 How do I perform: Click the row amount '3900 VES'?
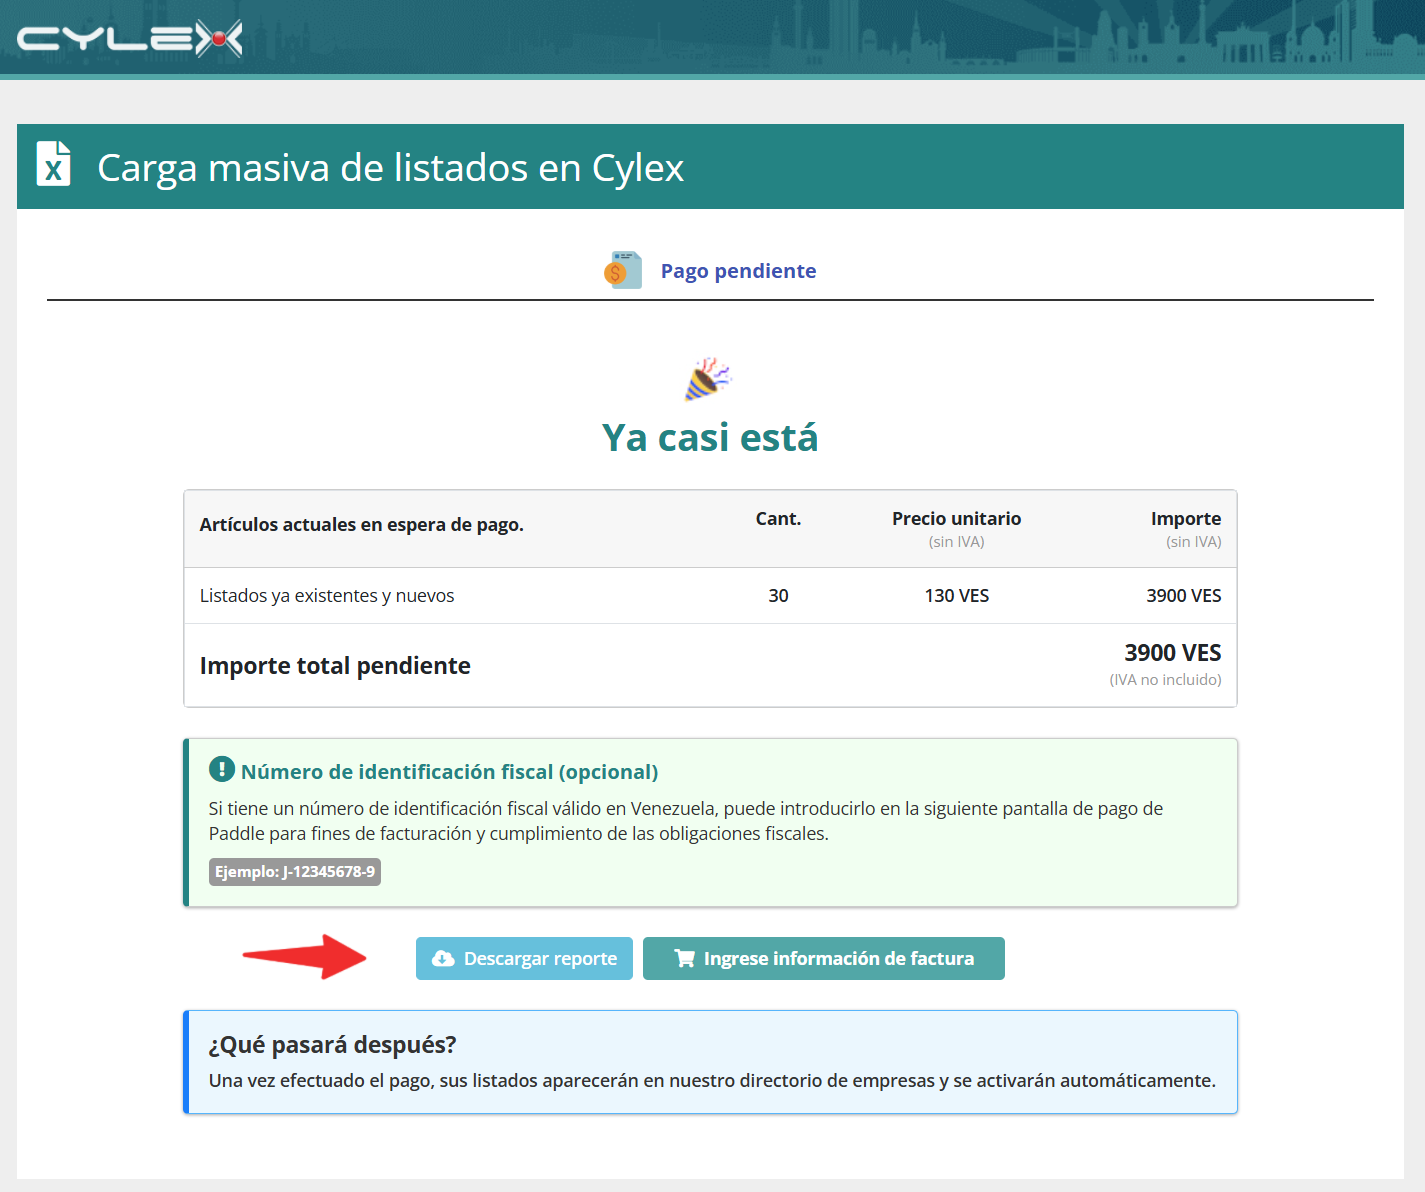coord(1184,596)
